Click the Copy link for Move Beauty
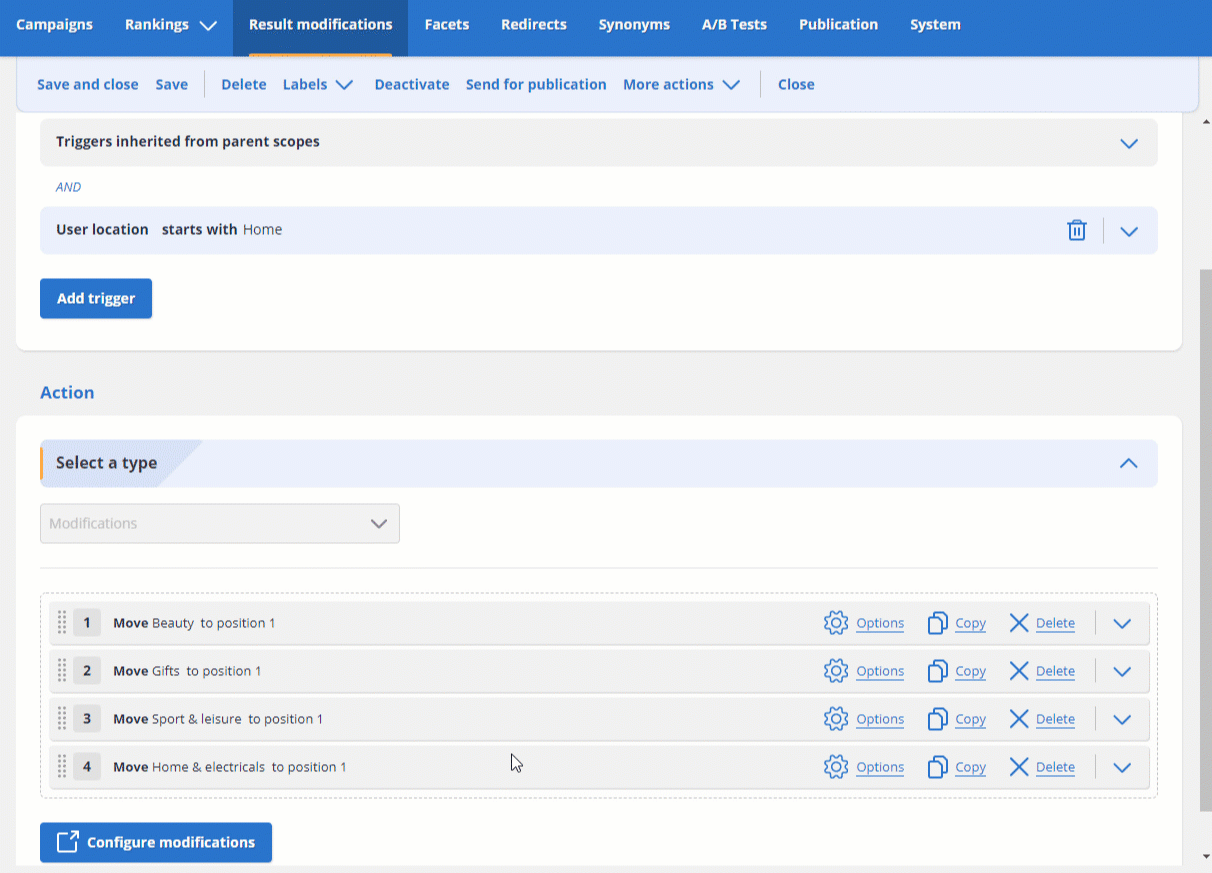Image resolution: width=1212 pixels, height=873 pixels. pyautogui.click(x=970, y=623)
